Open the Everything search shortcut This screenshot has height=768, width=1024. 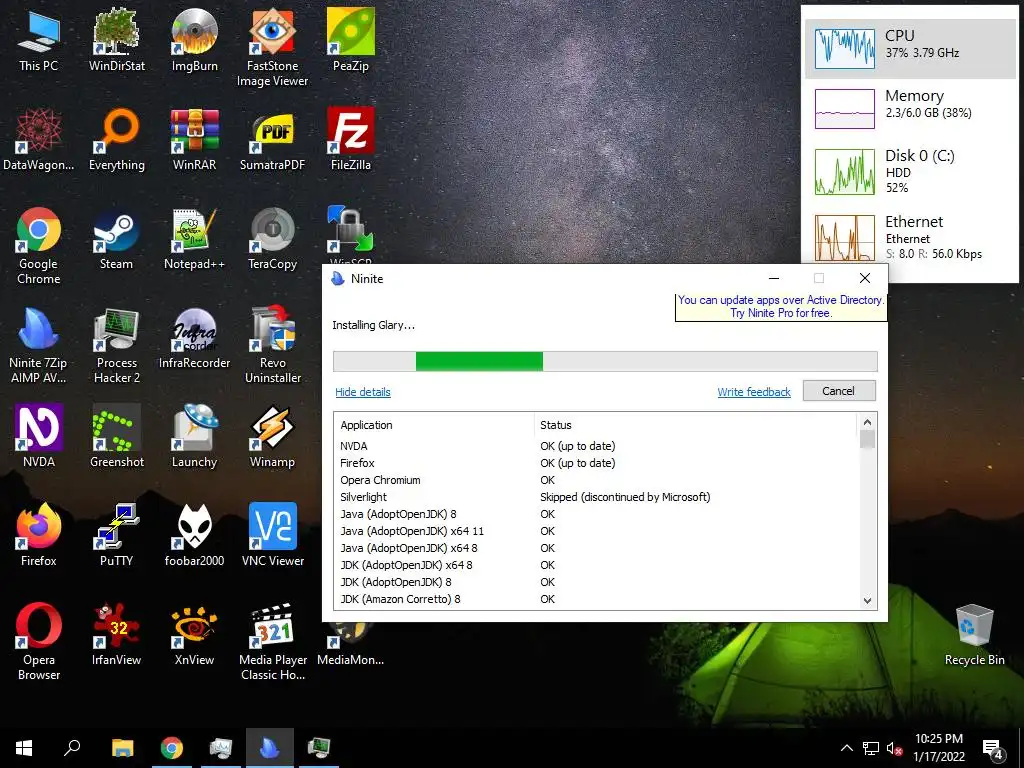pos(116,140)
